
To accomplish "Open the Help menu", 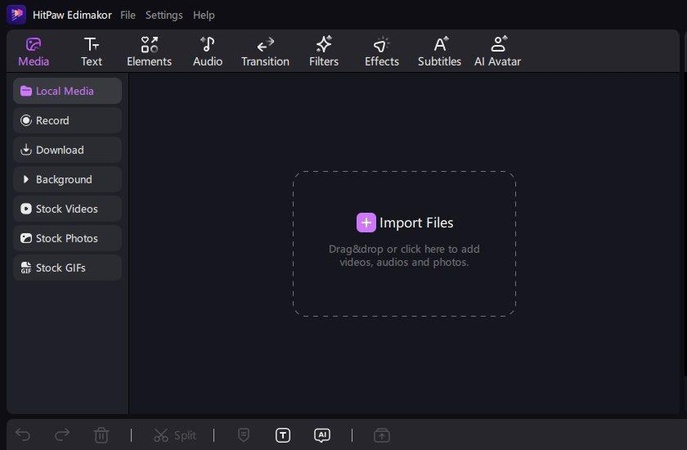I will 204,15.
